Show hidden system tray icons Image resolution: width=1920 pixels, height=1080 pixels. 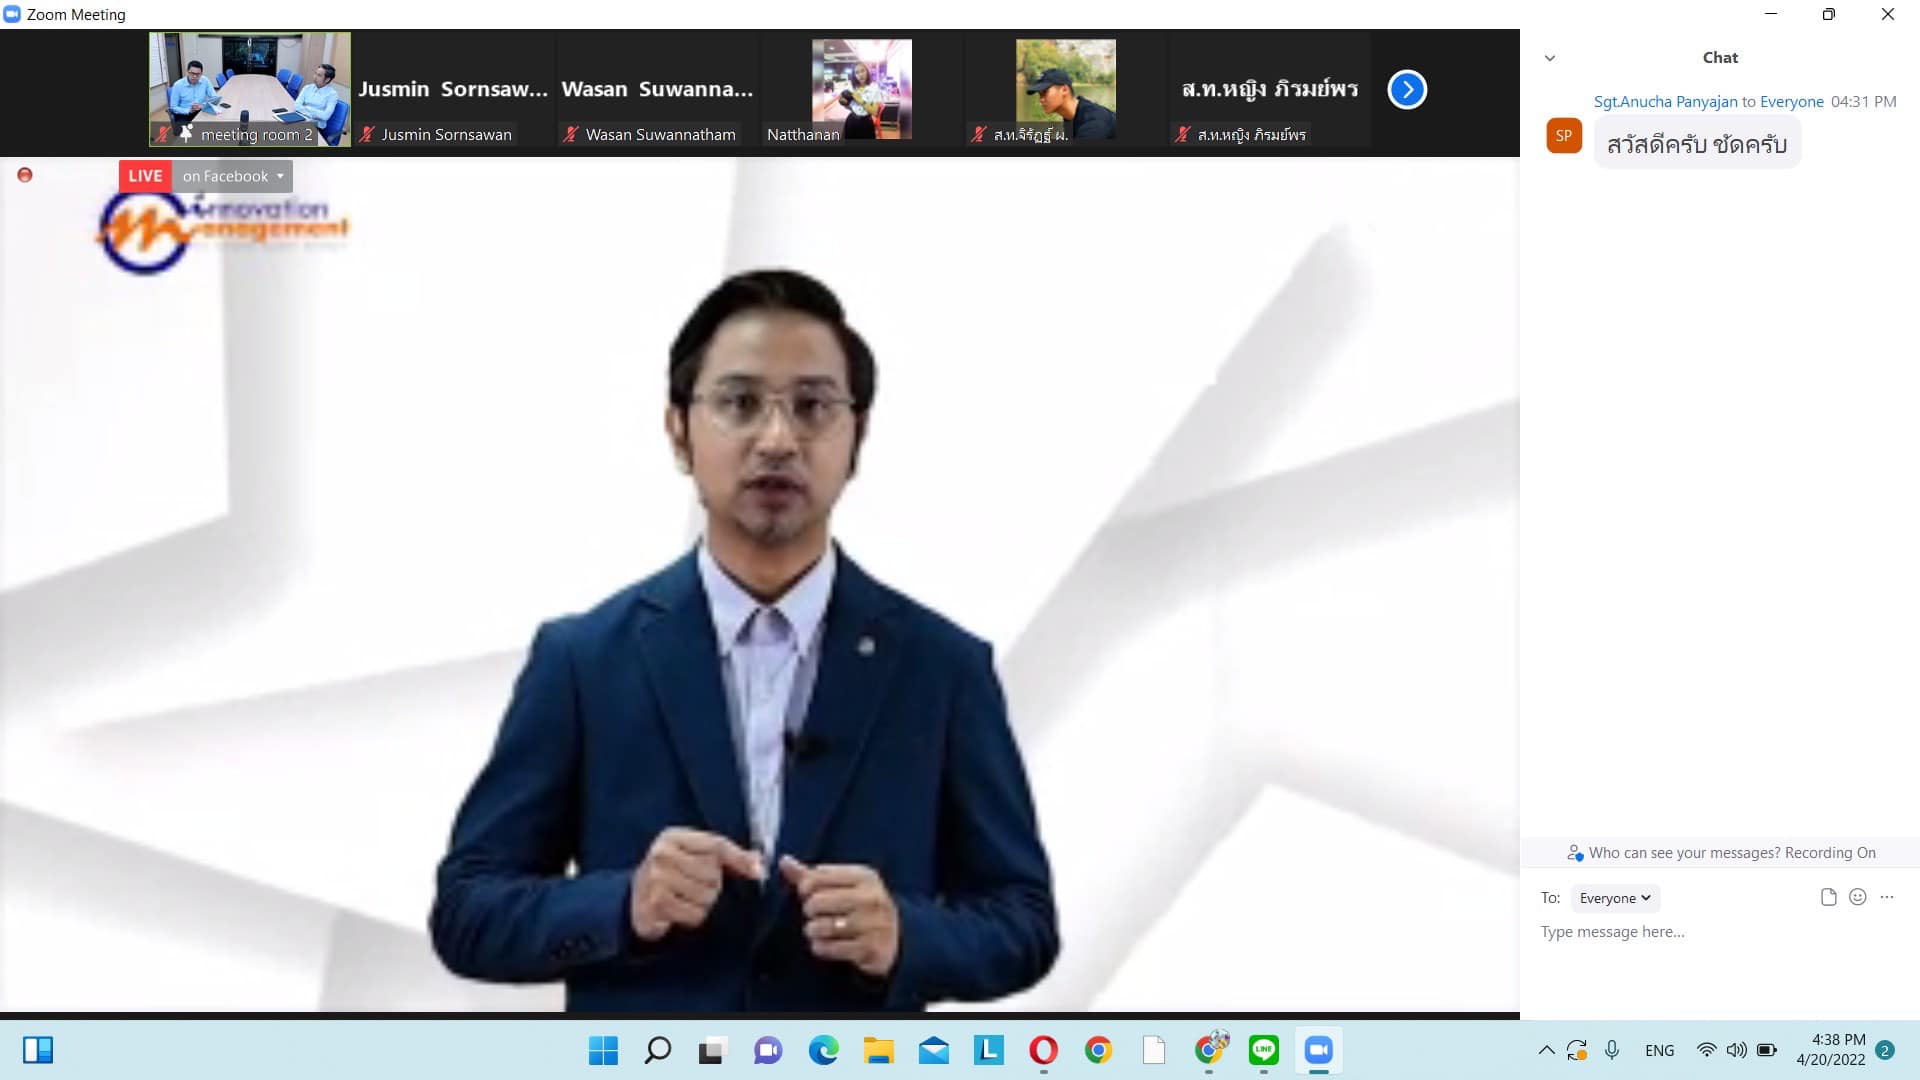tap(1546, 1050)
